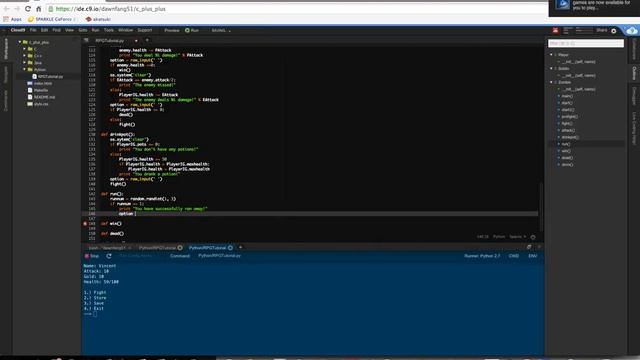Go to the browser home page

coord(38,9)
